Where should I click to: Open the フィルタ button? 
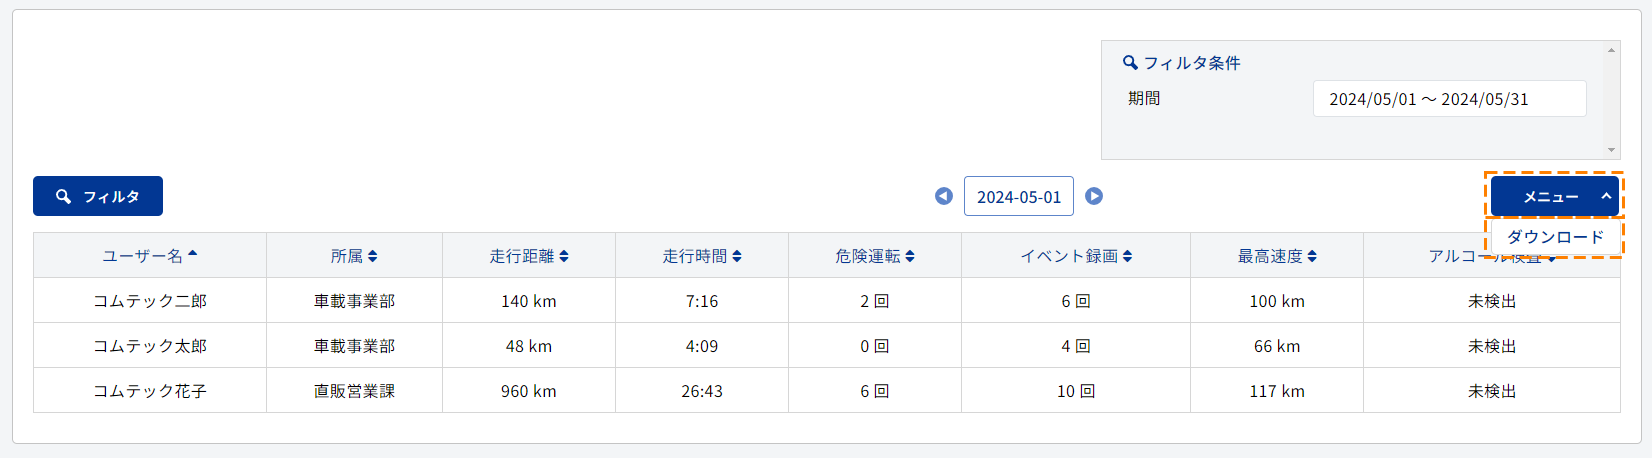pyautogui.click(x=98, y=196)
